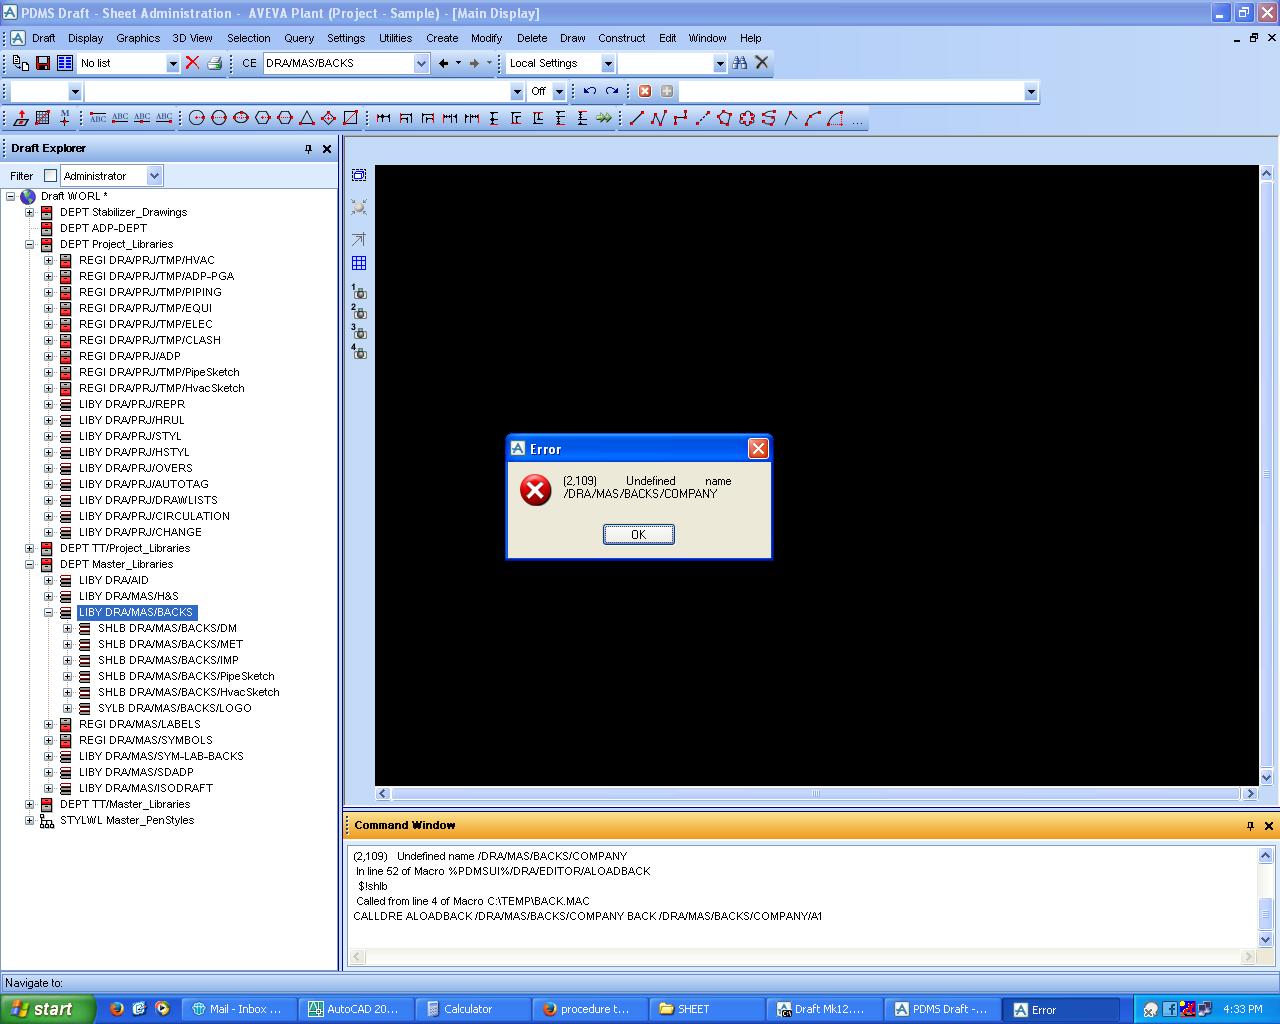Select the square with diagonal tool
Image resolution: width=1280 pixels, height=1024 pixels.
coord(350,118)
